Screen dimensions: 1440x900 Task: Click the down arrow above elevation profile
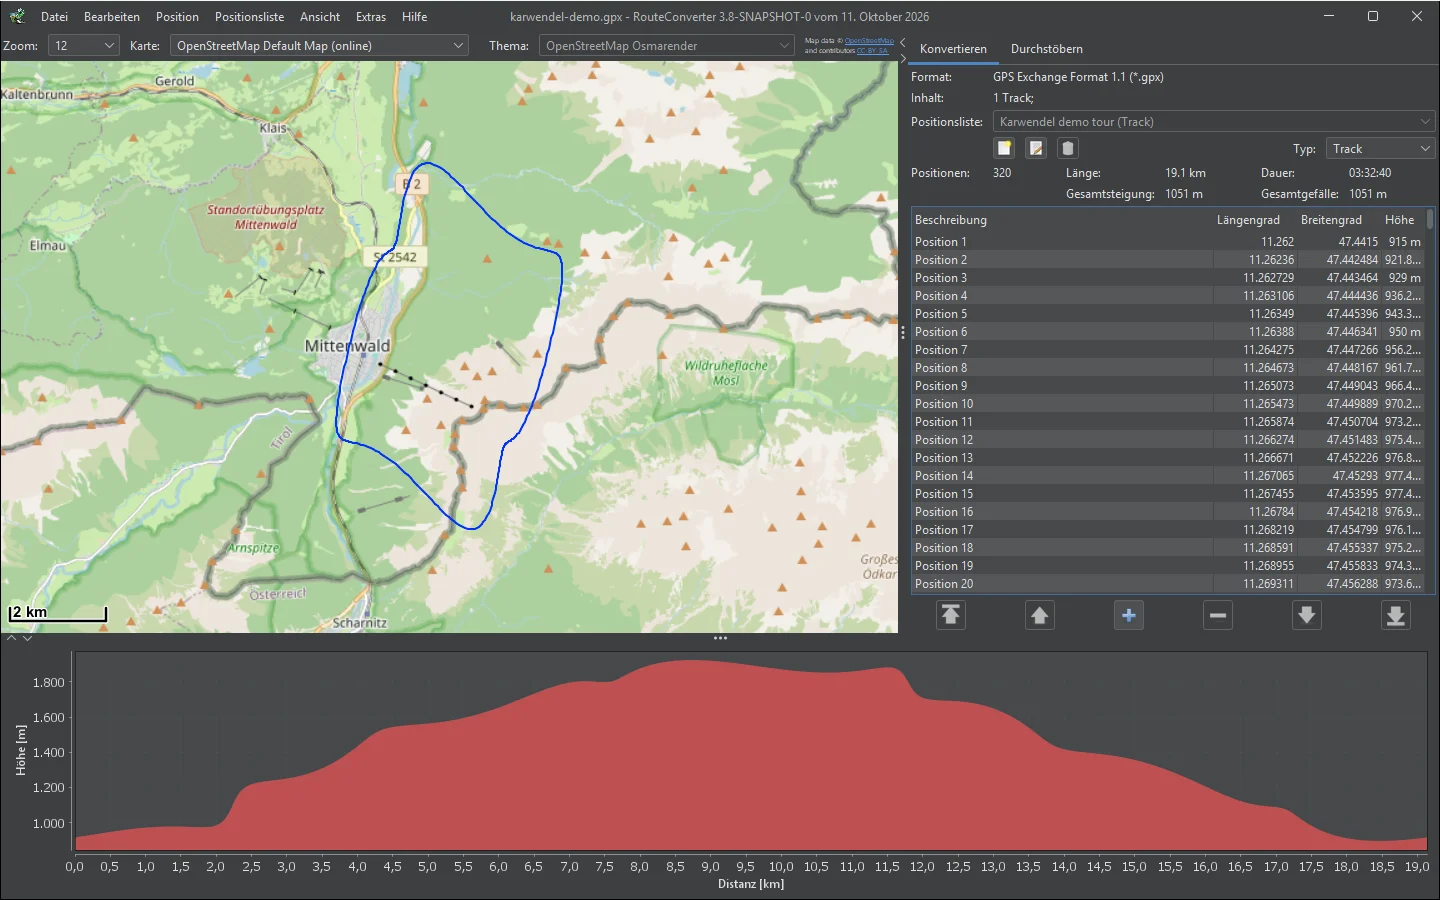[27, 638]
